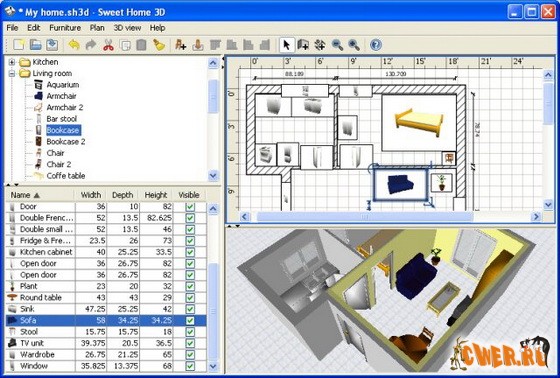Click the Open home folder icon

click(x=36, y=45)
